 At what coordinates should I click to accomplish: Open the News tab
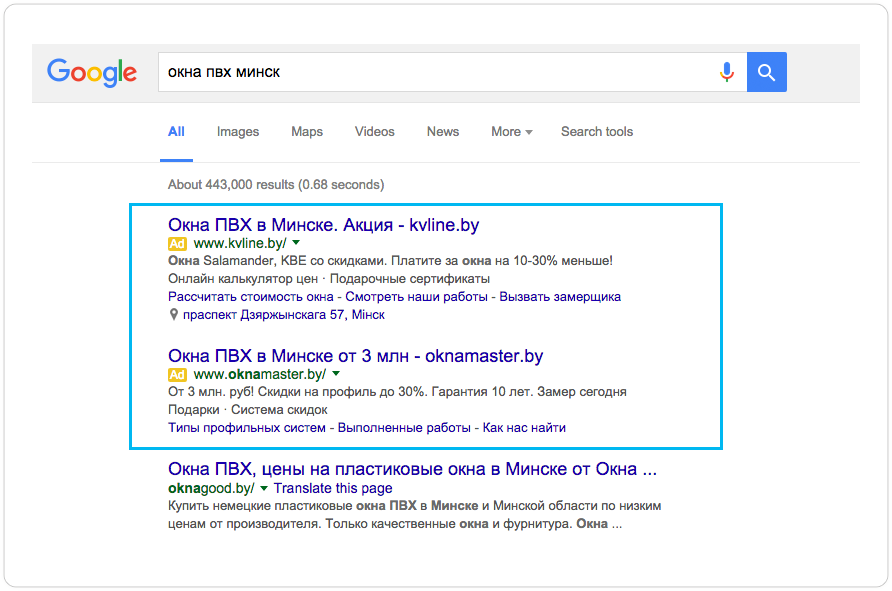tap(443, 131)
